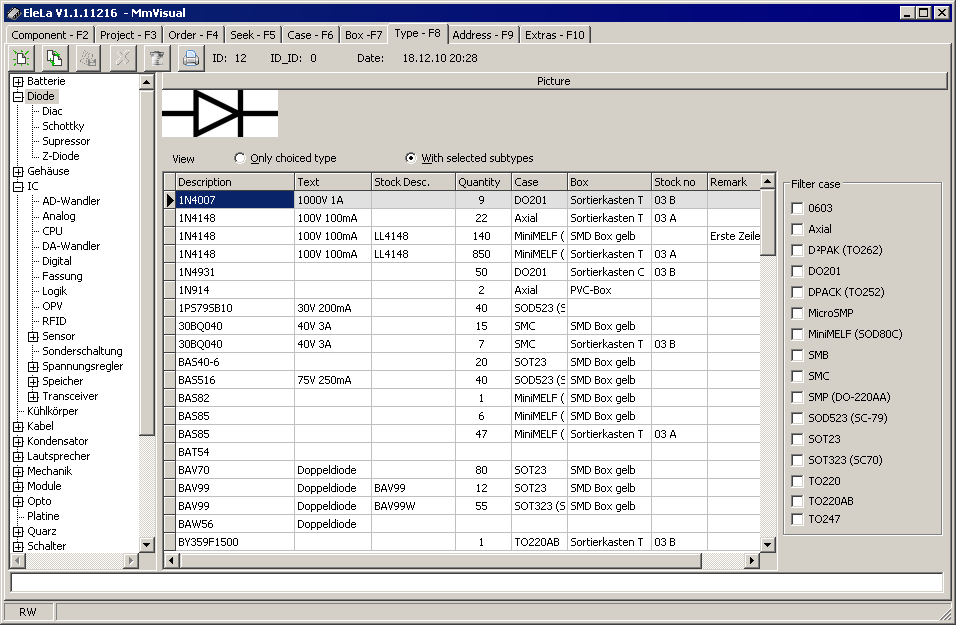The image size is (956, 625).
Task: Select the Z-Diode tree item
Action: click(60, 156)
